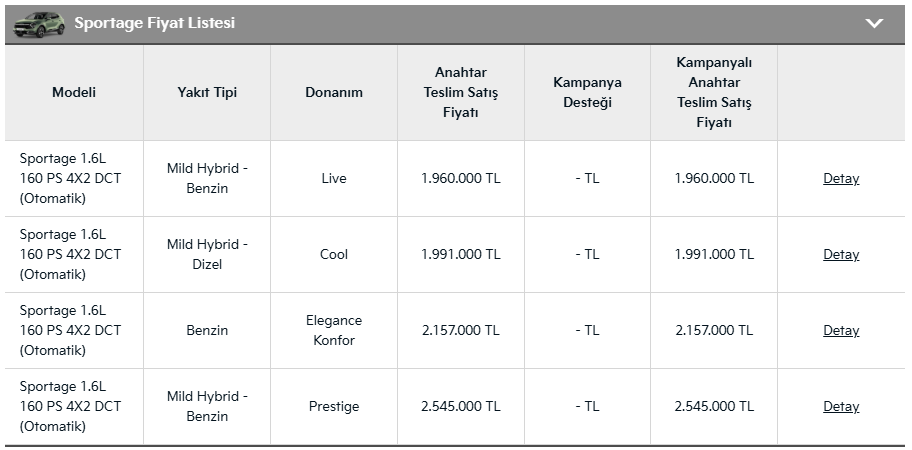The width and height of the screenshot is (912, 450).
Task: Click the Yakıt Tipi column header
Action: tap(207, 93)
